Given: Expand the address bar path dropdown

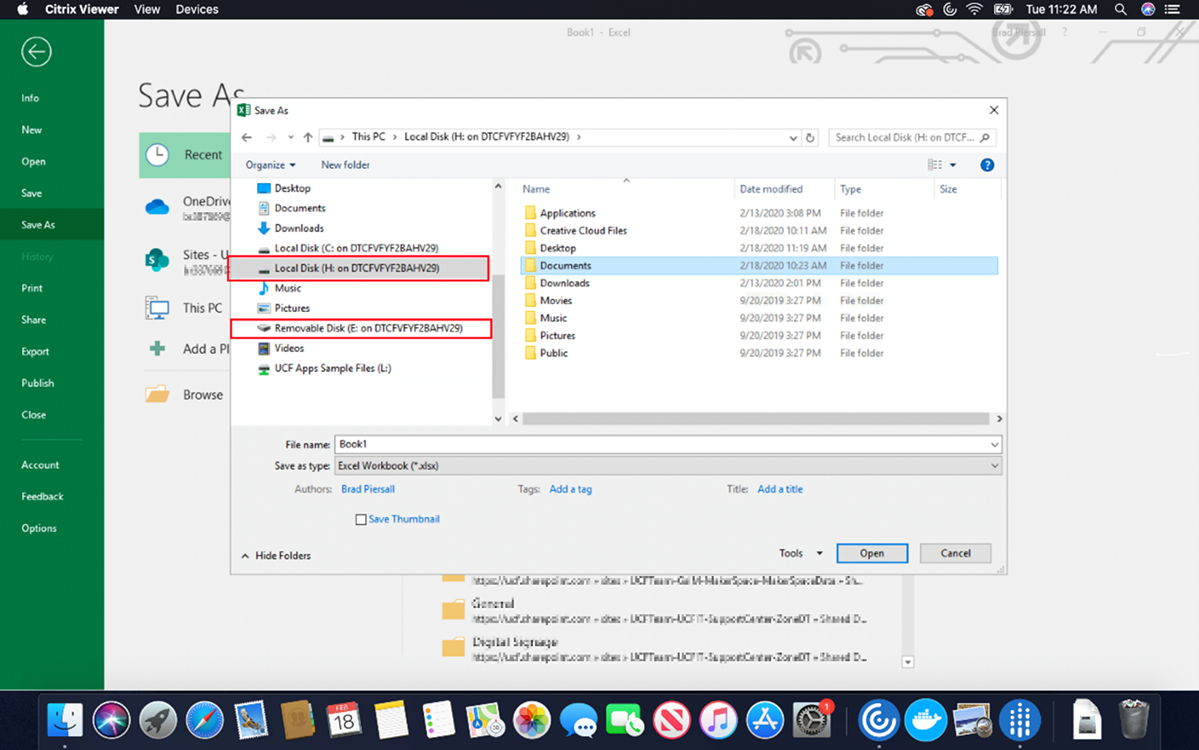Looking at the screenshot, I should point(793,138).
